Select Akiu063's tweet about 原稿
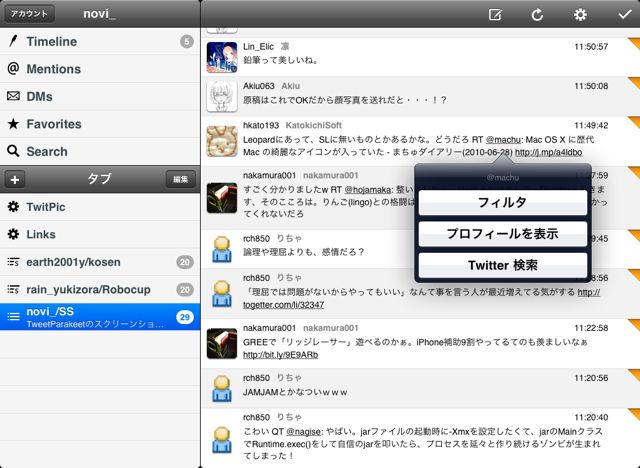This screenshot has height=468, width=640. pyautogui.click(x=420, y=96)
